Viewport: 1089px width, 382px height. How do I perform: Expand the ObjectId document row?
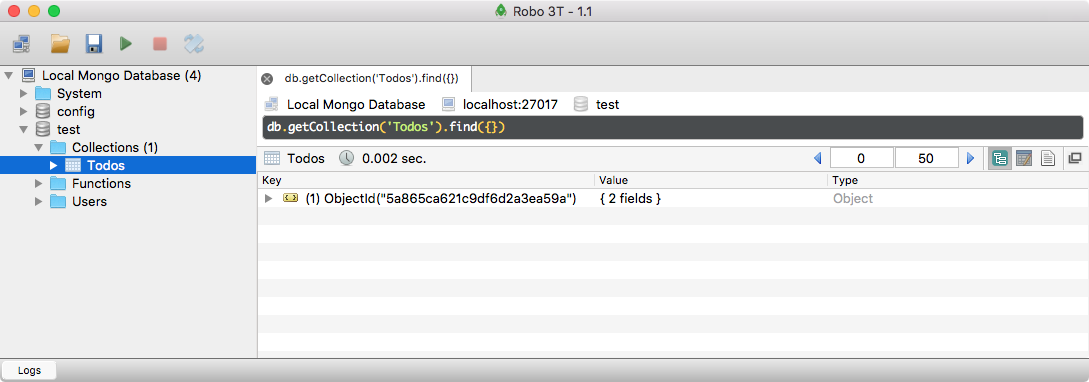coord(269,199)
